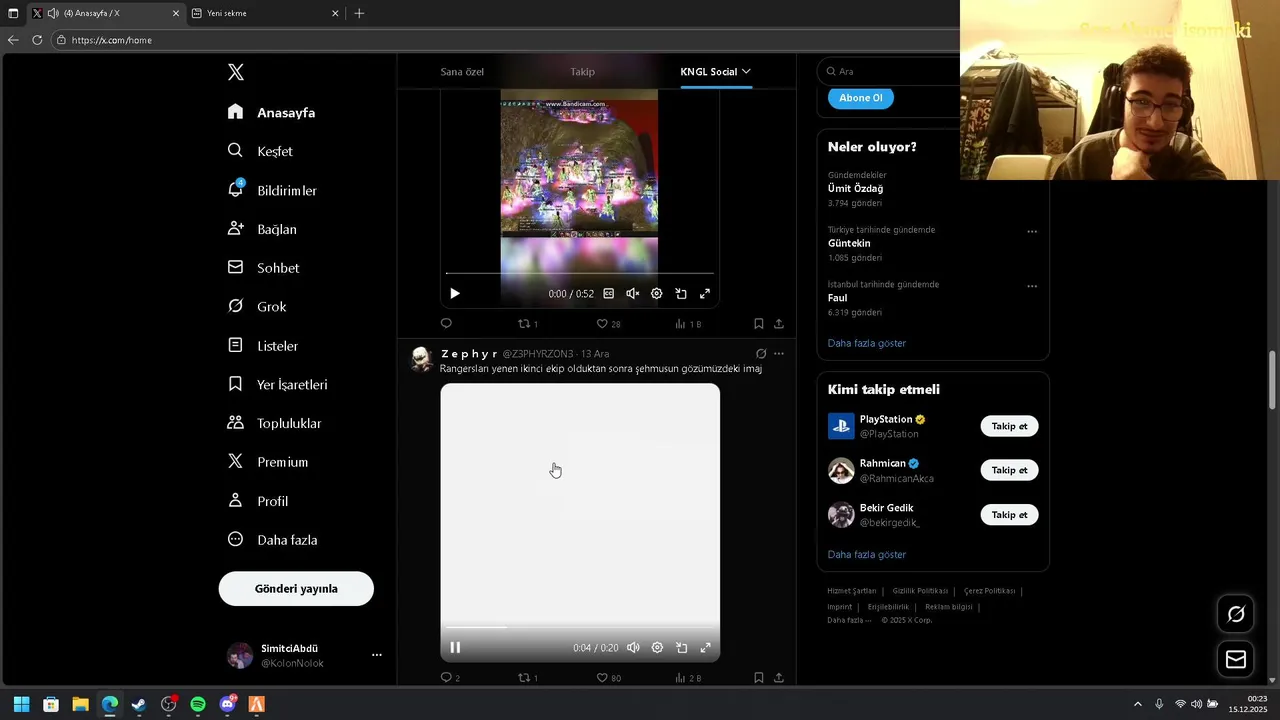Toggle captions on first video
Image resolution: width=1280 pixels, height=720 pixels.
608,294
